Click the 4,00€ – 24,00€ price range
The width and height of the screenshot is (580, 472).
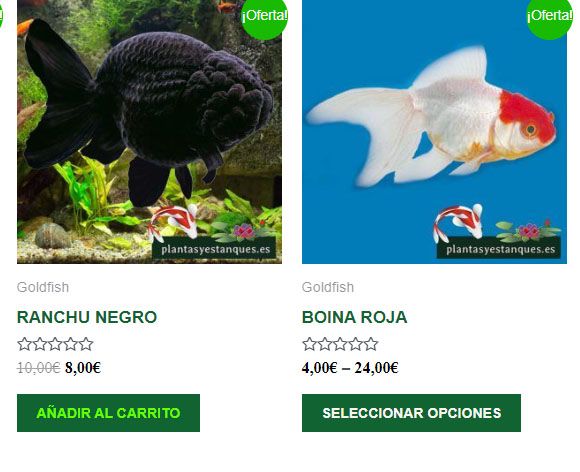click(350, 368)
